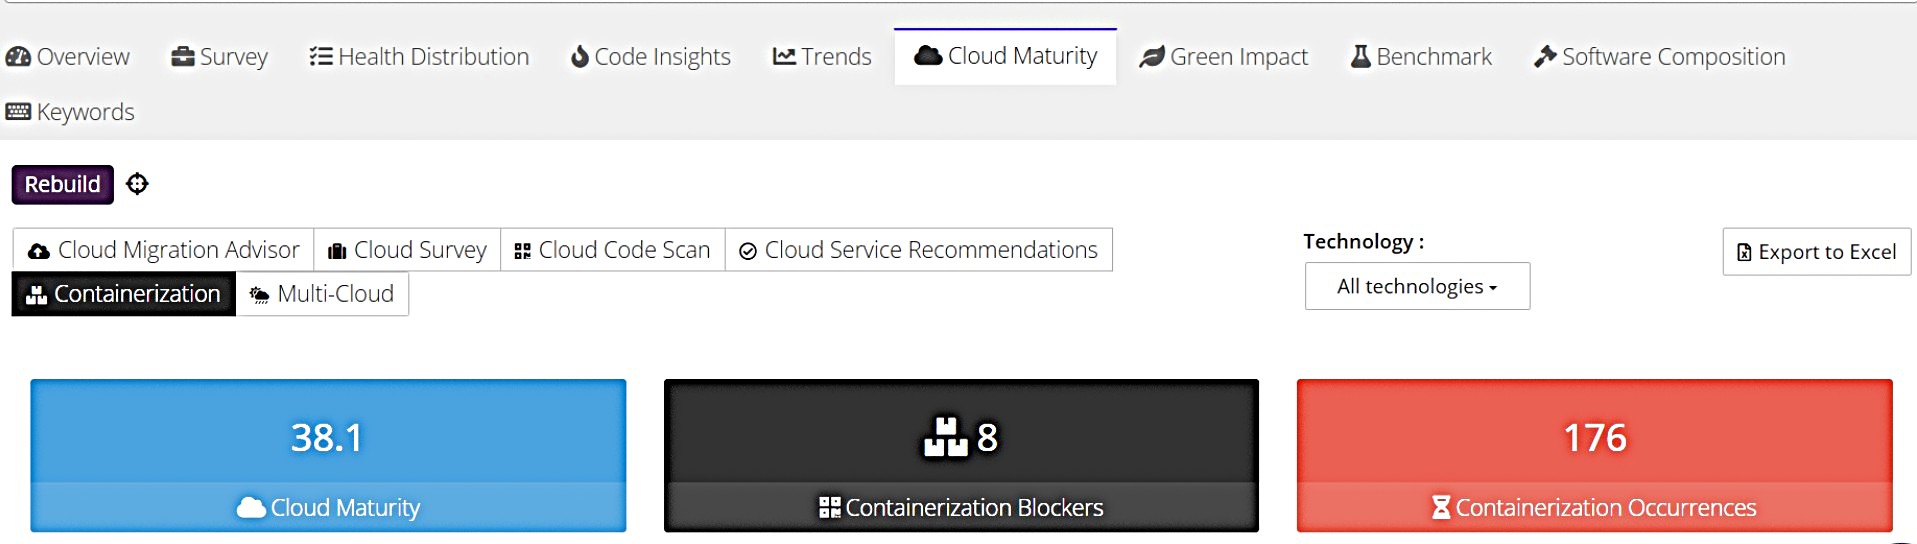Click the cloud icon in Cloud Maturity tile
1917x544 pixels.
(251, 508)
